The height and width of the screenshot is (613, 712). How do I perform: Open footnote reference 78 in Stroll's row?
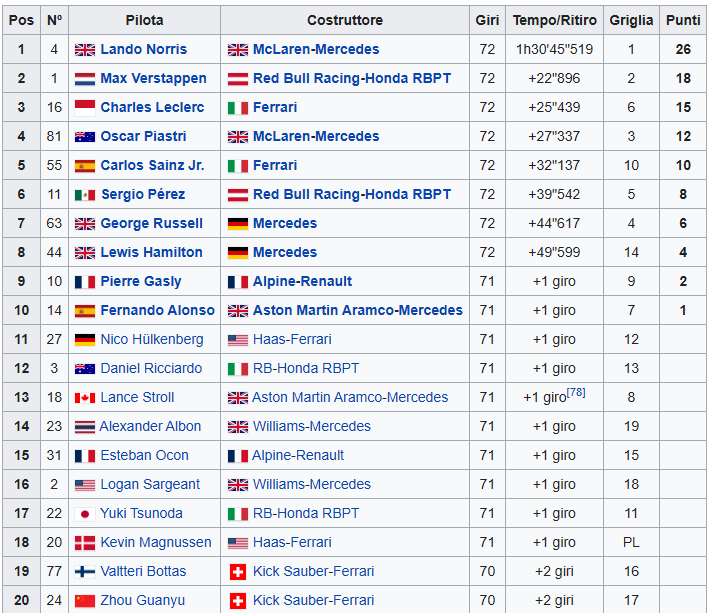pyautogui.click(x=576, y=393)
